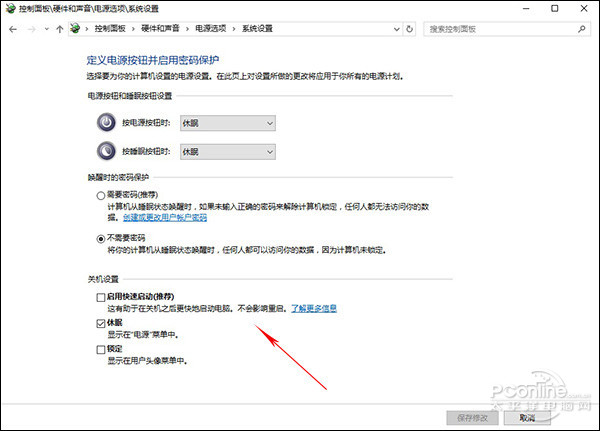This screenshot has height=431, width=600.
Task: Click the power button icon
Action: click(x=106, y=122)
